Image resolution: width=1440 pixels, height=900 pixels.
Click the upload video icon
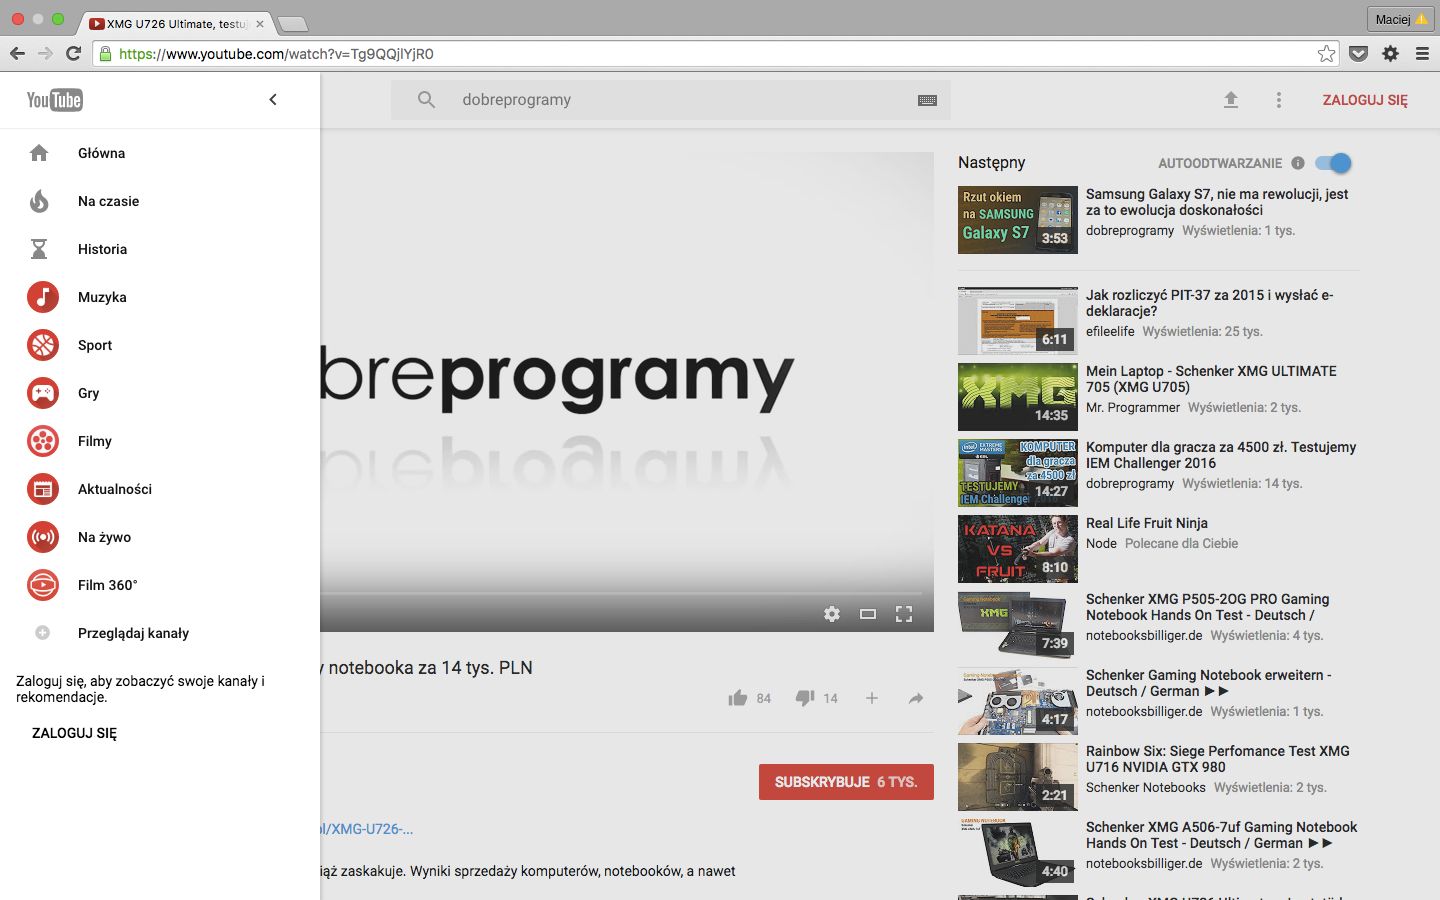pos(1231,100)
